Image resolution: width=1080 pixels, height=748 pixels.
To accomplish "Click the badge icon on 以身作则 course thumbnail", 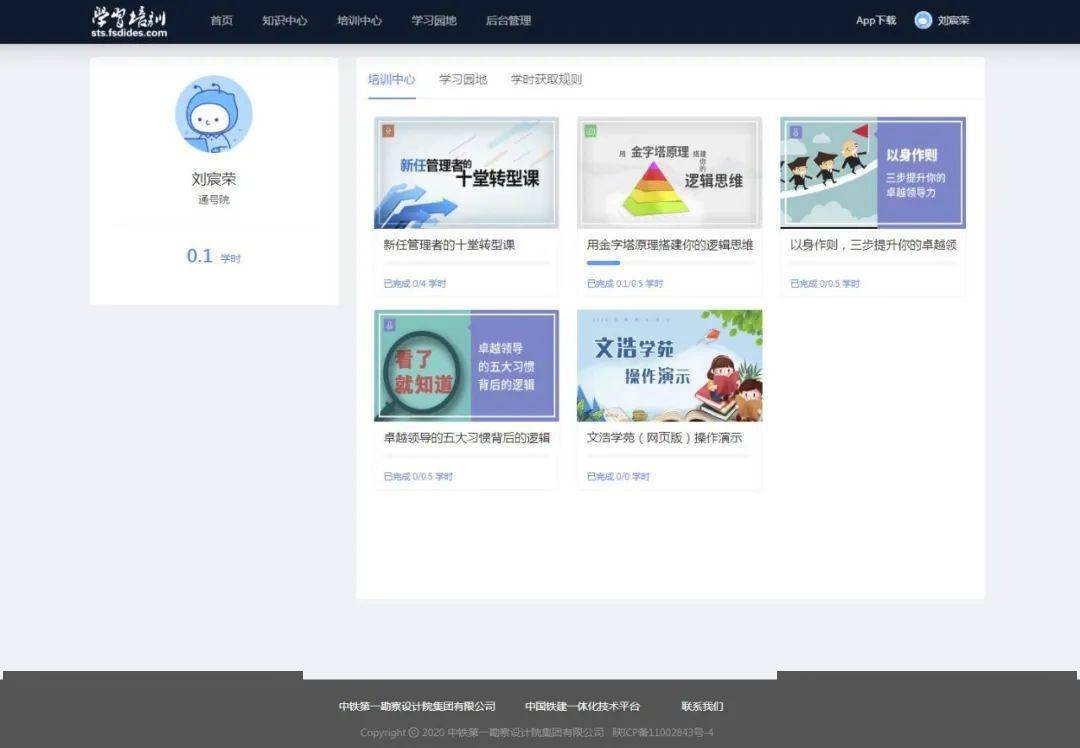I will point(795,131).
